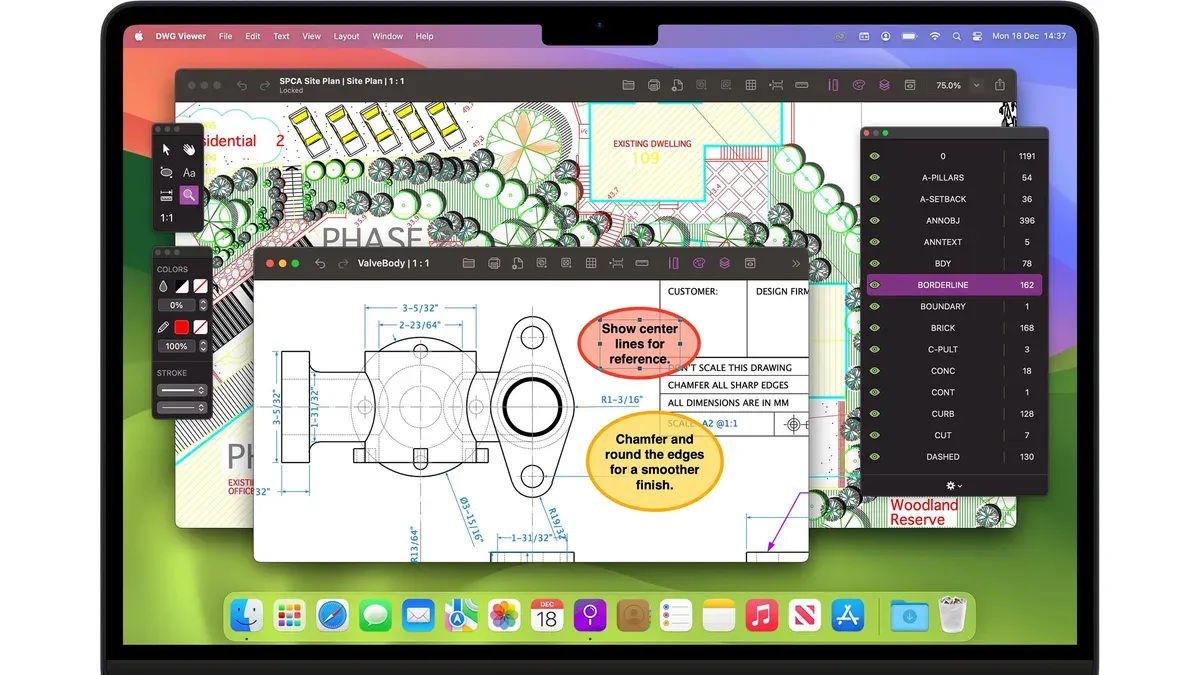Screen dimensions: 1200x675
Task: Click undo arrow in SPCA Site Plan window
Action: point(242,85)
